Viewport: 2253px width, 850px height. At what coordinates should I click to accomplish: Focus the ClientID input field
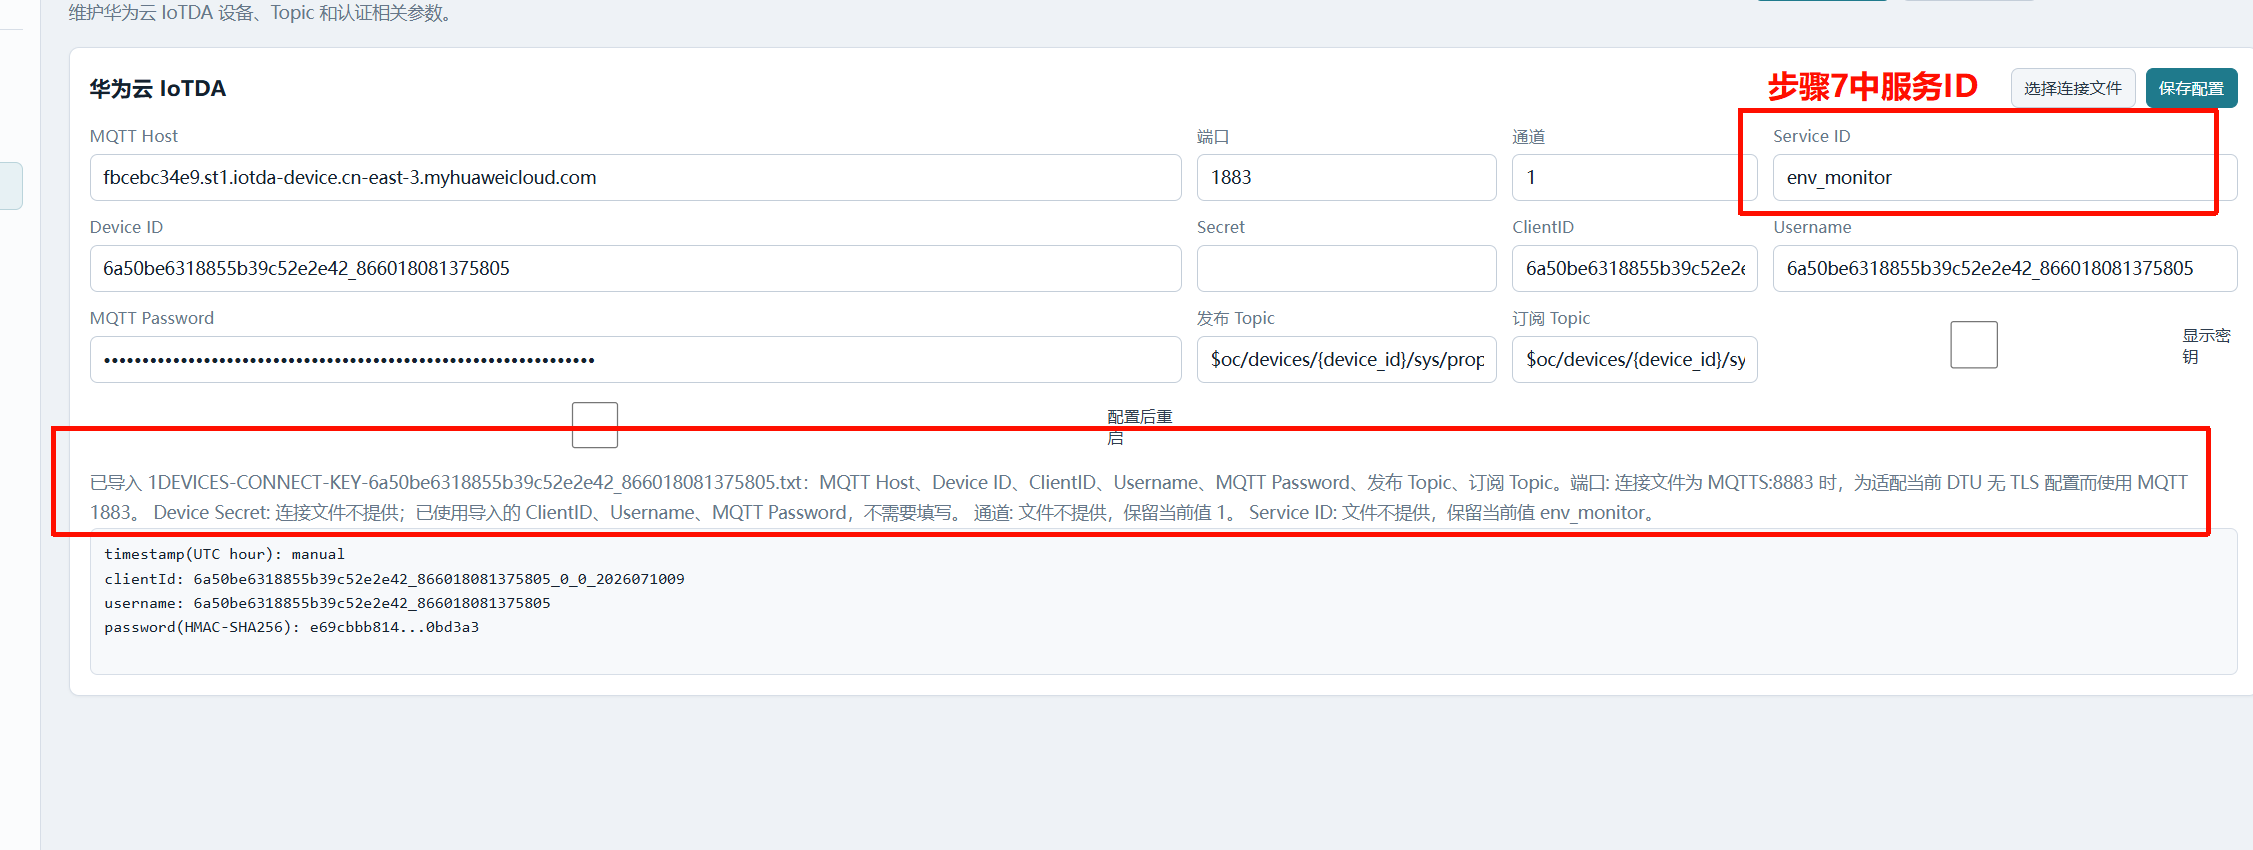click(1635, 268)
